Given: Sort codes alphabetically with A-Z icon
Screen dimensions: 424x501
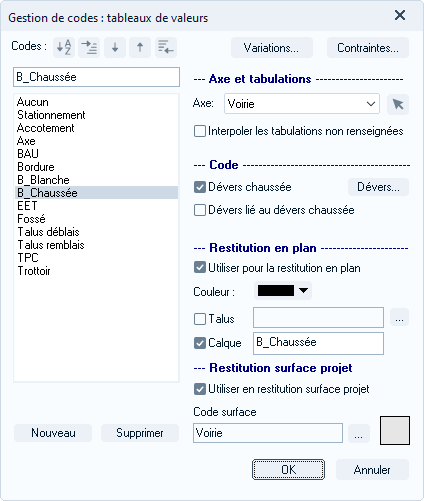Looking at the screenshot, I should point(64,47).
